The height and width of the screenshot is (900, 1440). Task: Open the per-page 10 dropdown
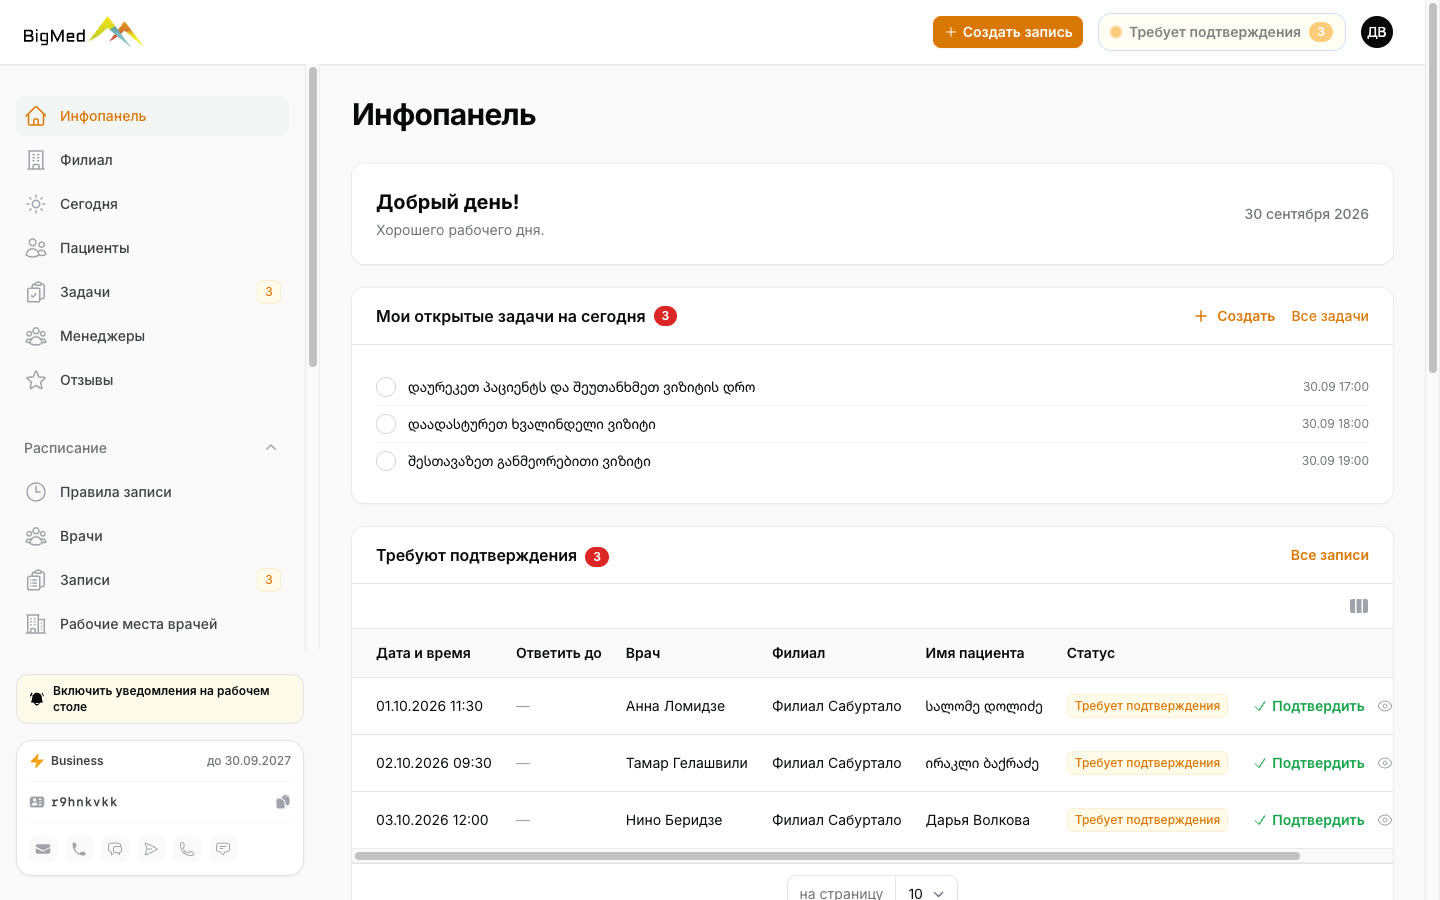[x=926, y=893]
